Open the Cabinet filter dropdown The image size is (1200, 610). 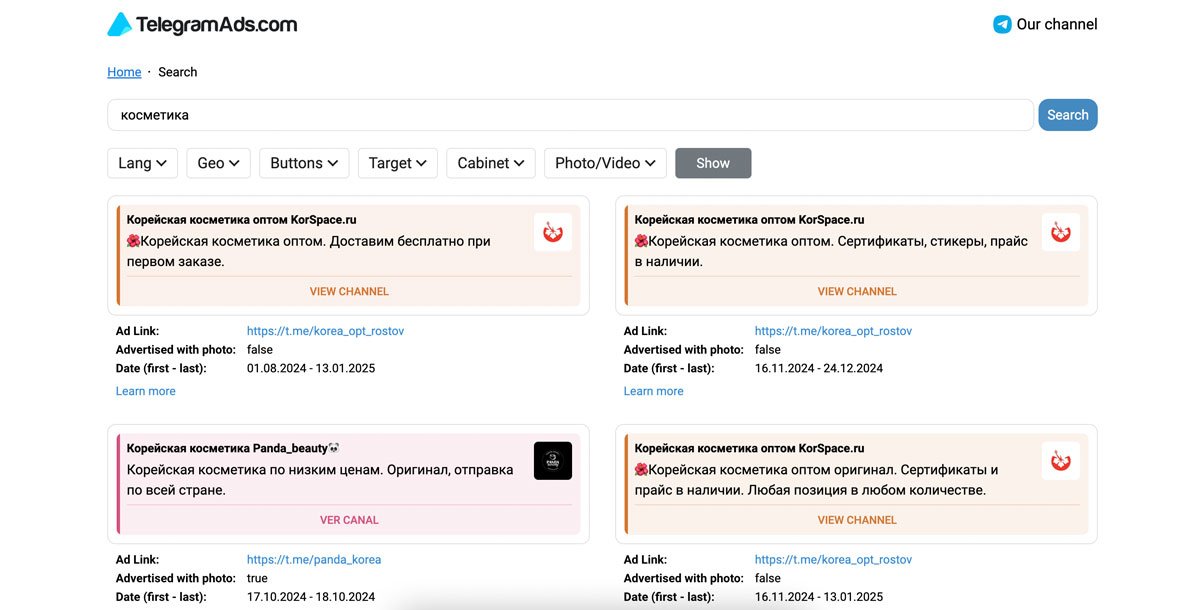tap(491, 163)
